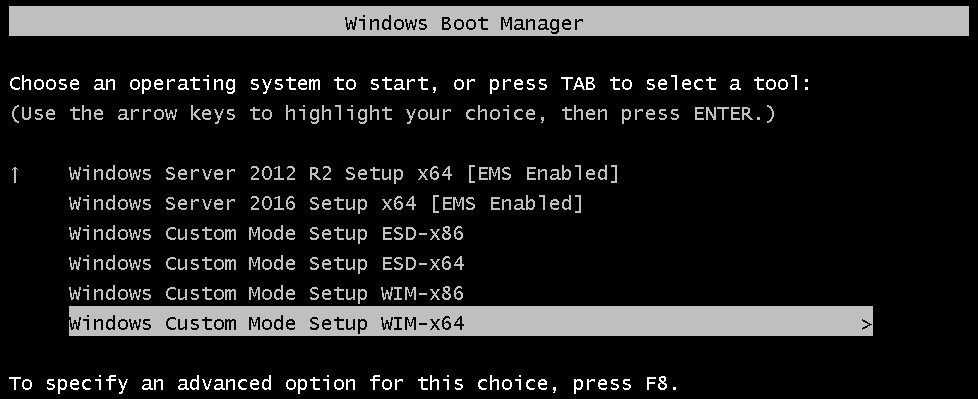
Task: Click "Choose an operating system" heading text
Action: point(165,84)
